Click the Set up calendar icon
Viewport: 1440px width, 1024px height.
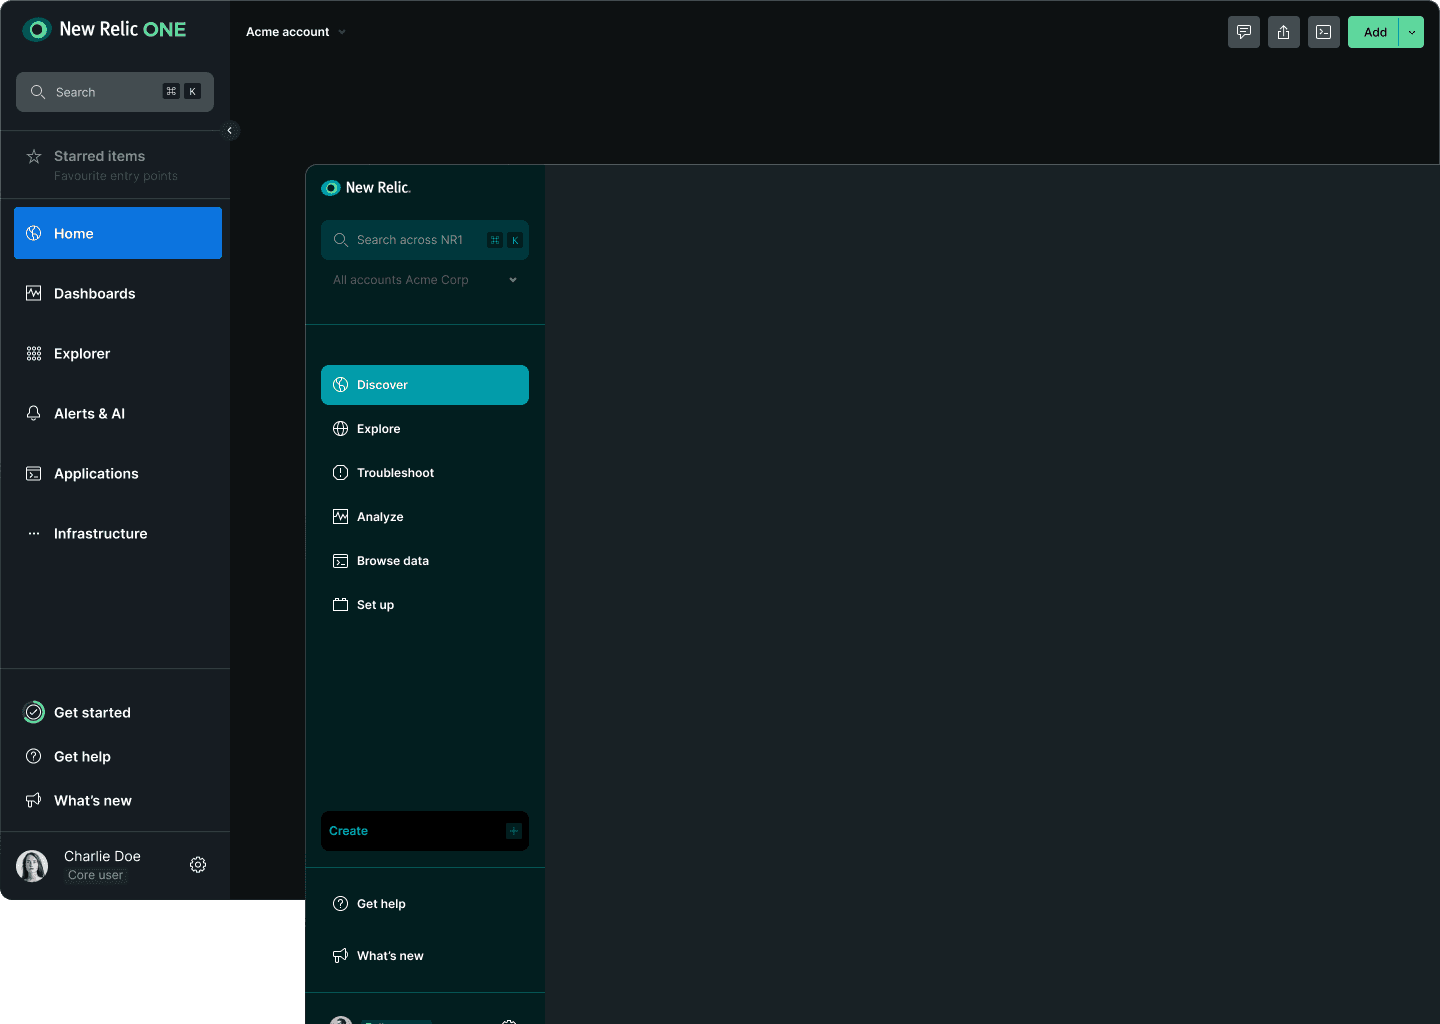[x=340, y=605]
